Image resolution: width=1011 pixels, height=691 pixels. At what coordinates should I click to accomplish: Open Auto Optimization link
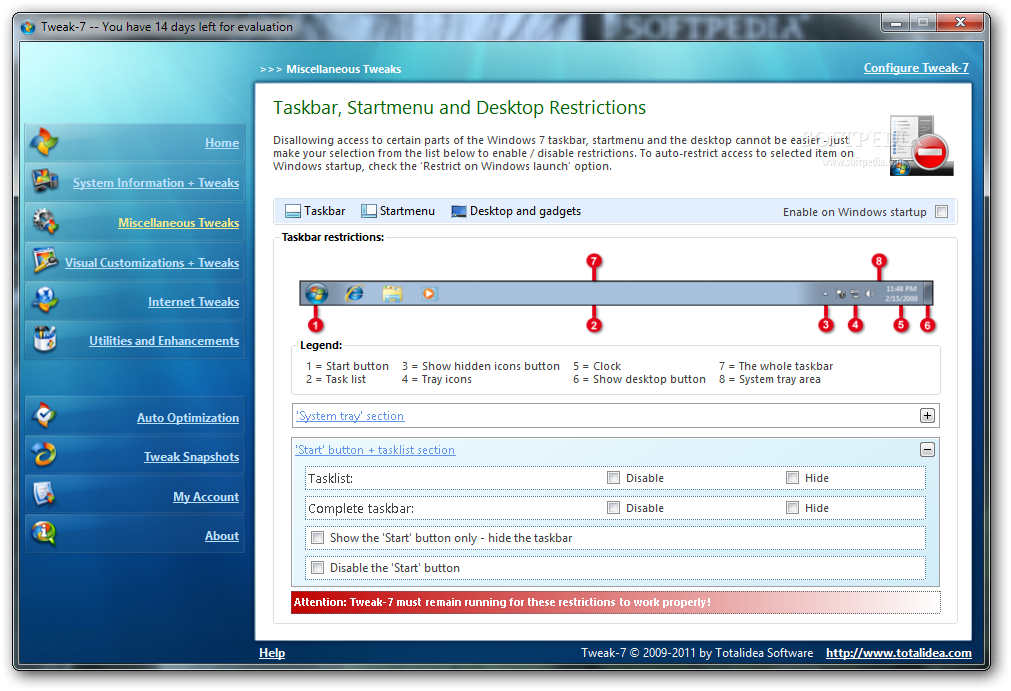click(188, 418)
